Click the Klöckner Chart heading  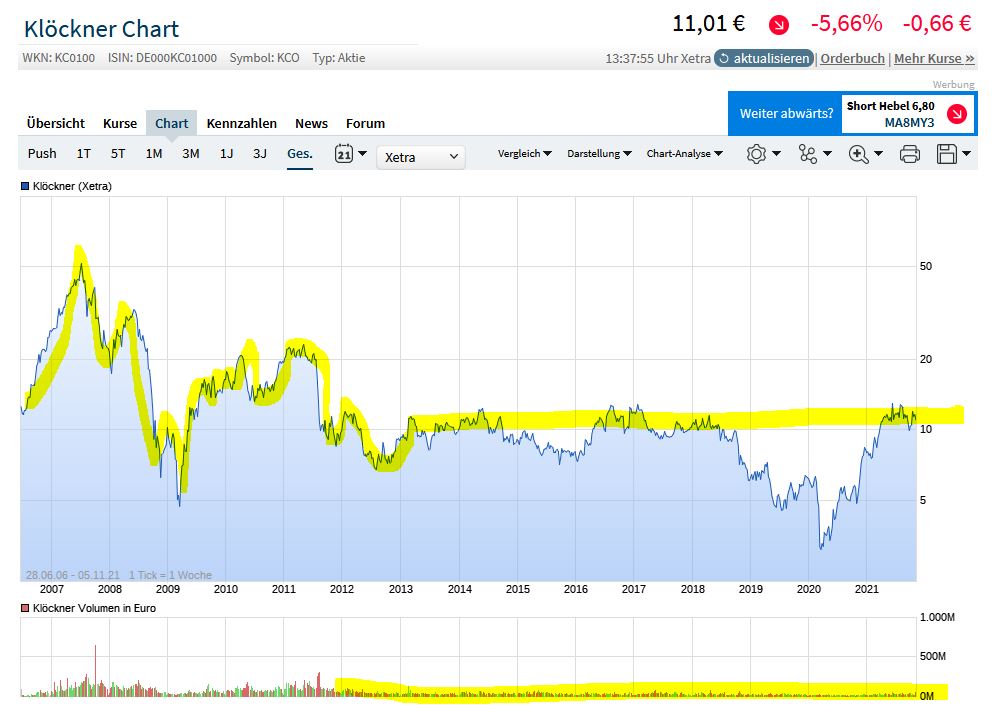pyautogui.click(x=101, y=29)
